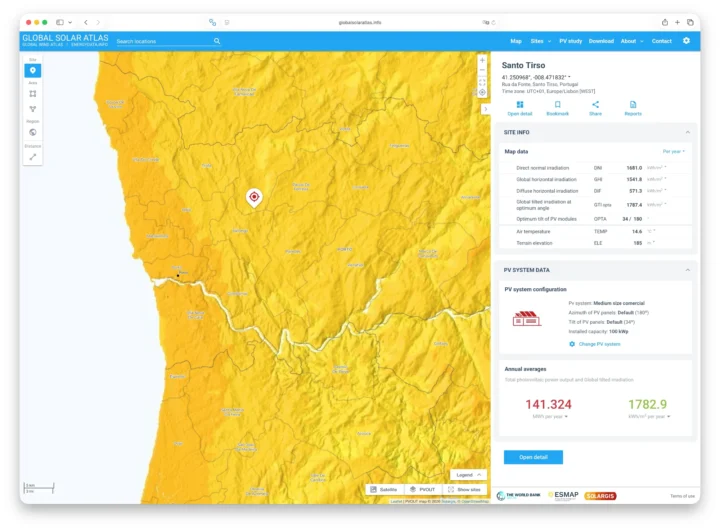Click the green 1782.9 irradiation value

pos(647,404)
